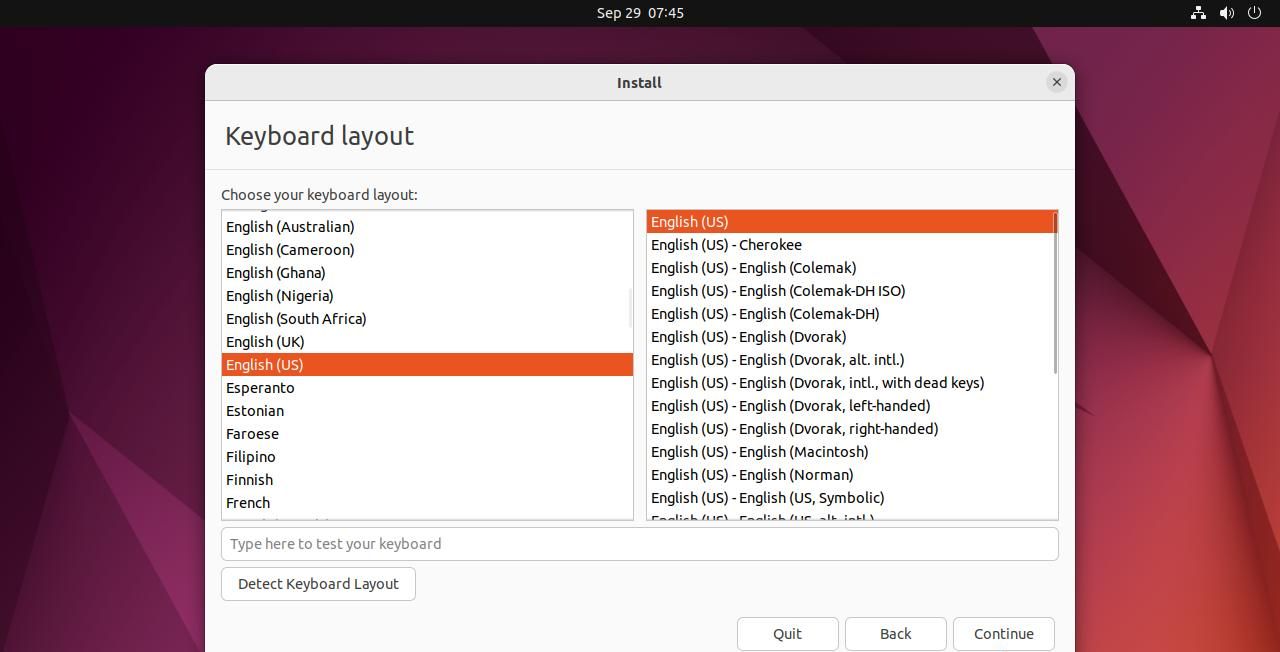
Task: Pick Esperanto in the left list
Action: 260,388
